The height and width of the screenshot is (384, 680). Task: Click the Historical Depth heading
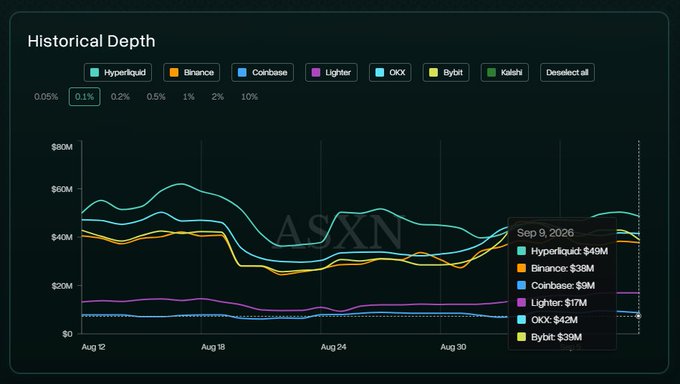[x=92, y=41]
